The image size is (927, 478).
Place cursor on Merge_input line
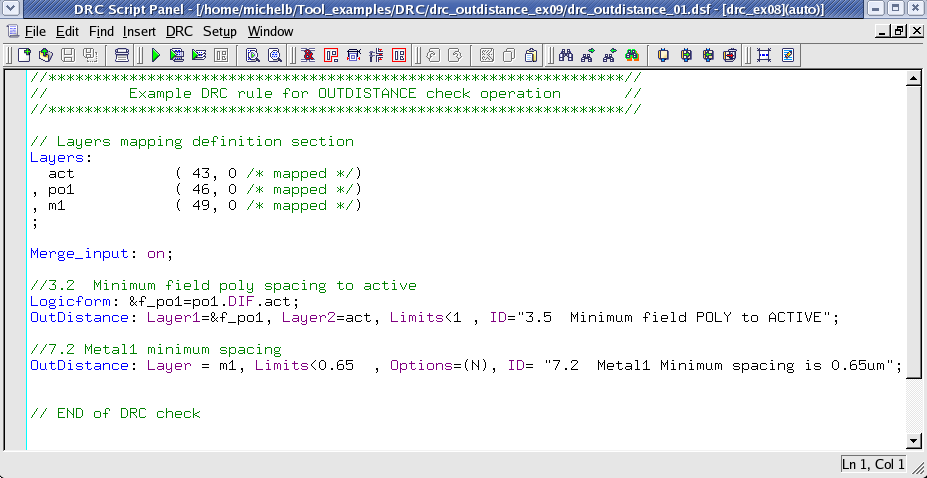point(100,253)
